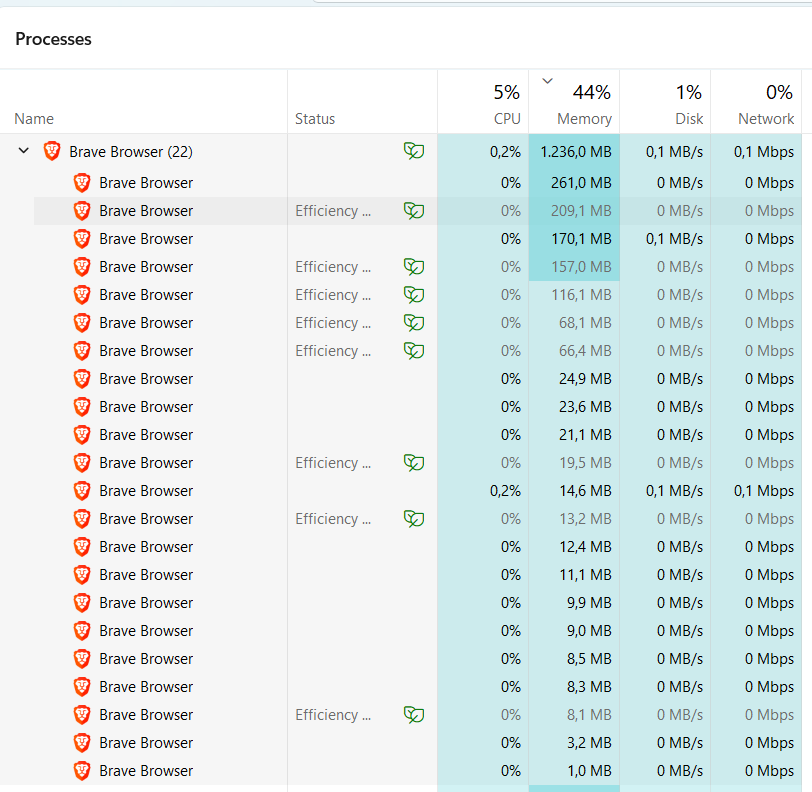
Task: Click the sort direction chevron above Memory
Action: coord(547,81)
